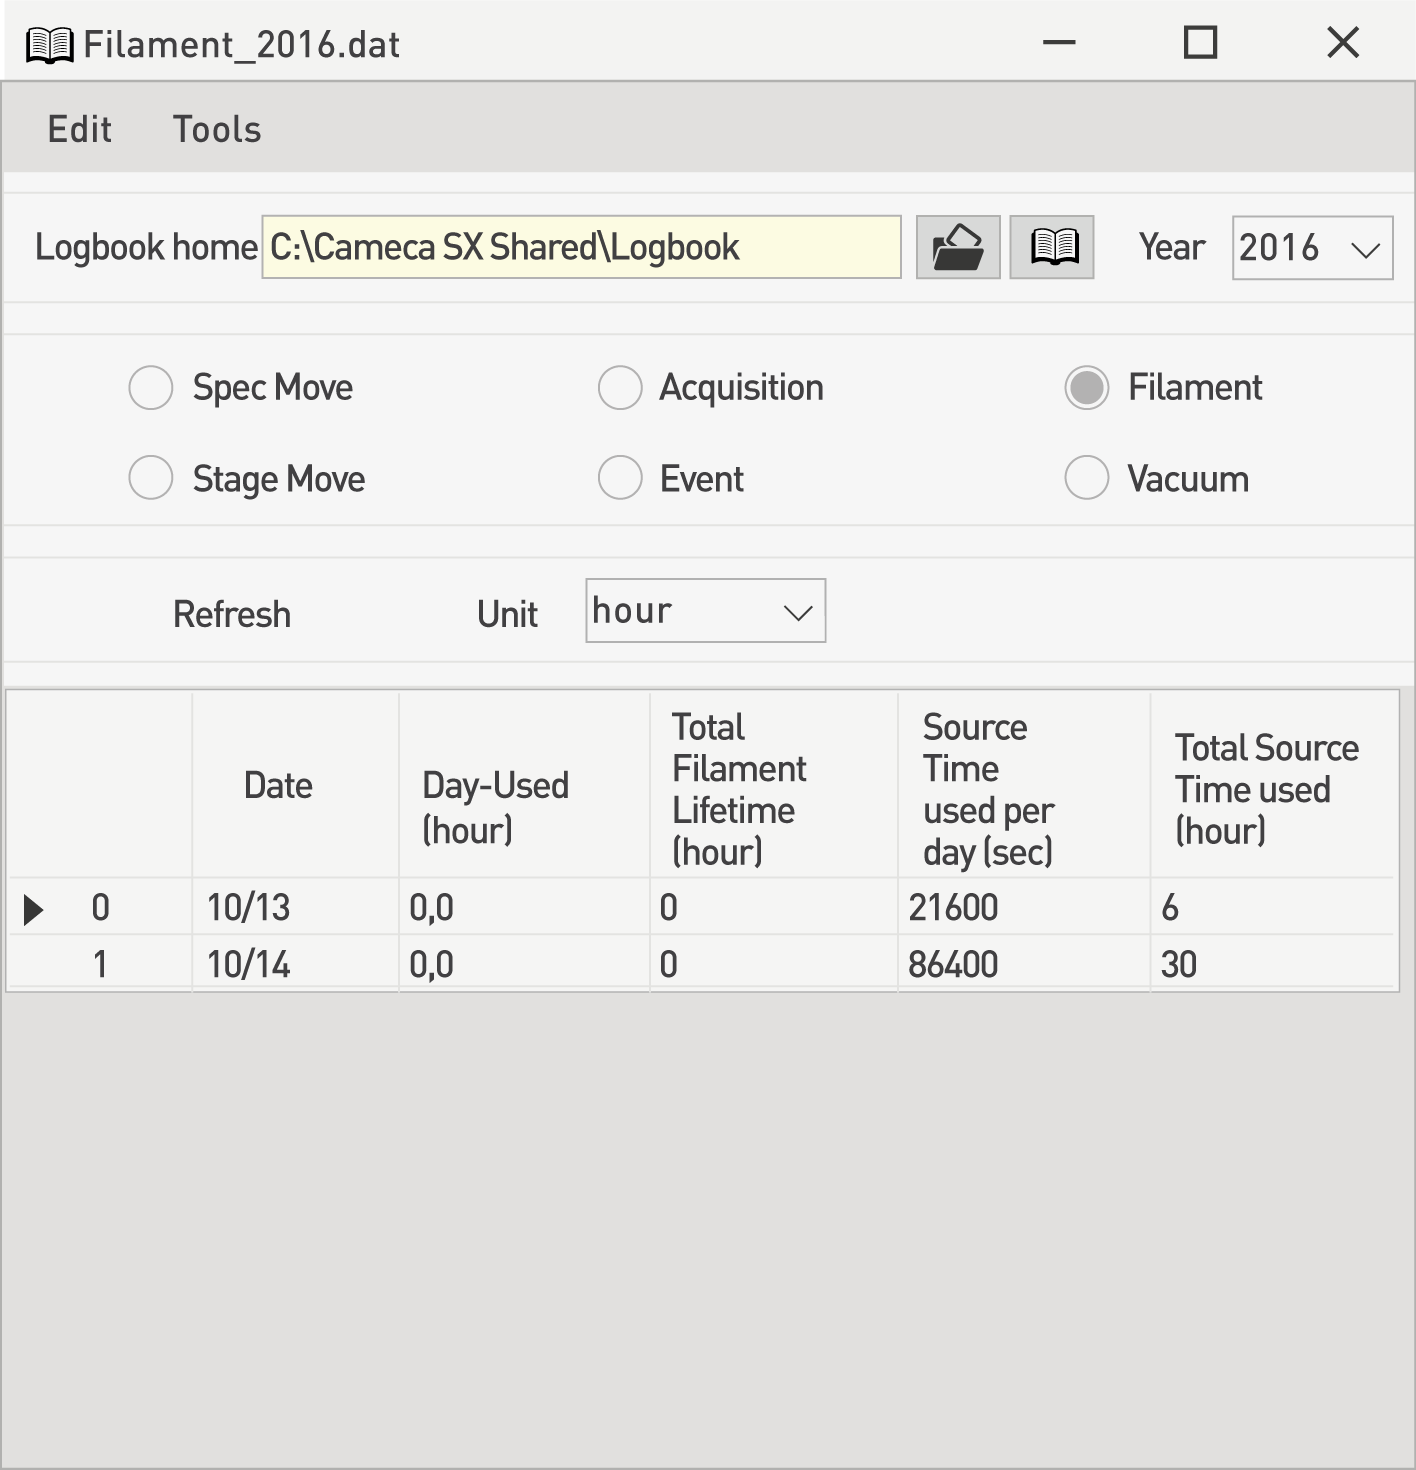Select the Stage Move radio option

(x=151, y=478)
